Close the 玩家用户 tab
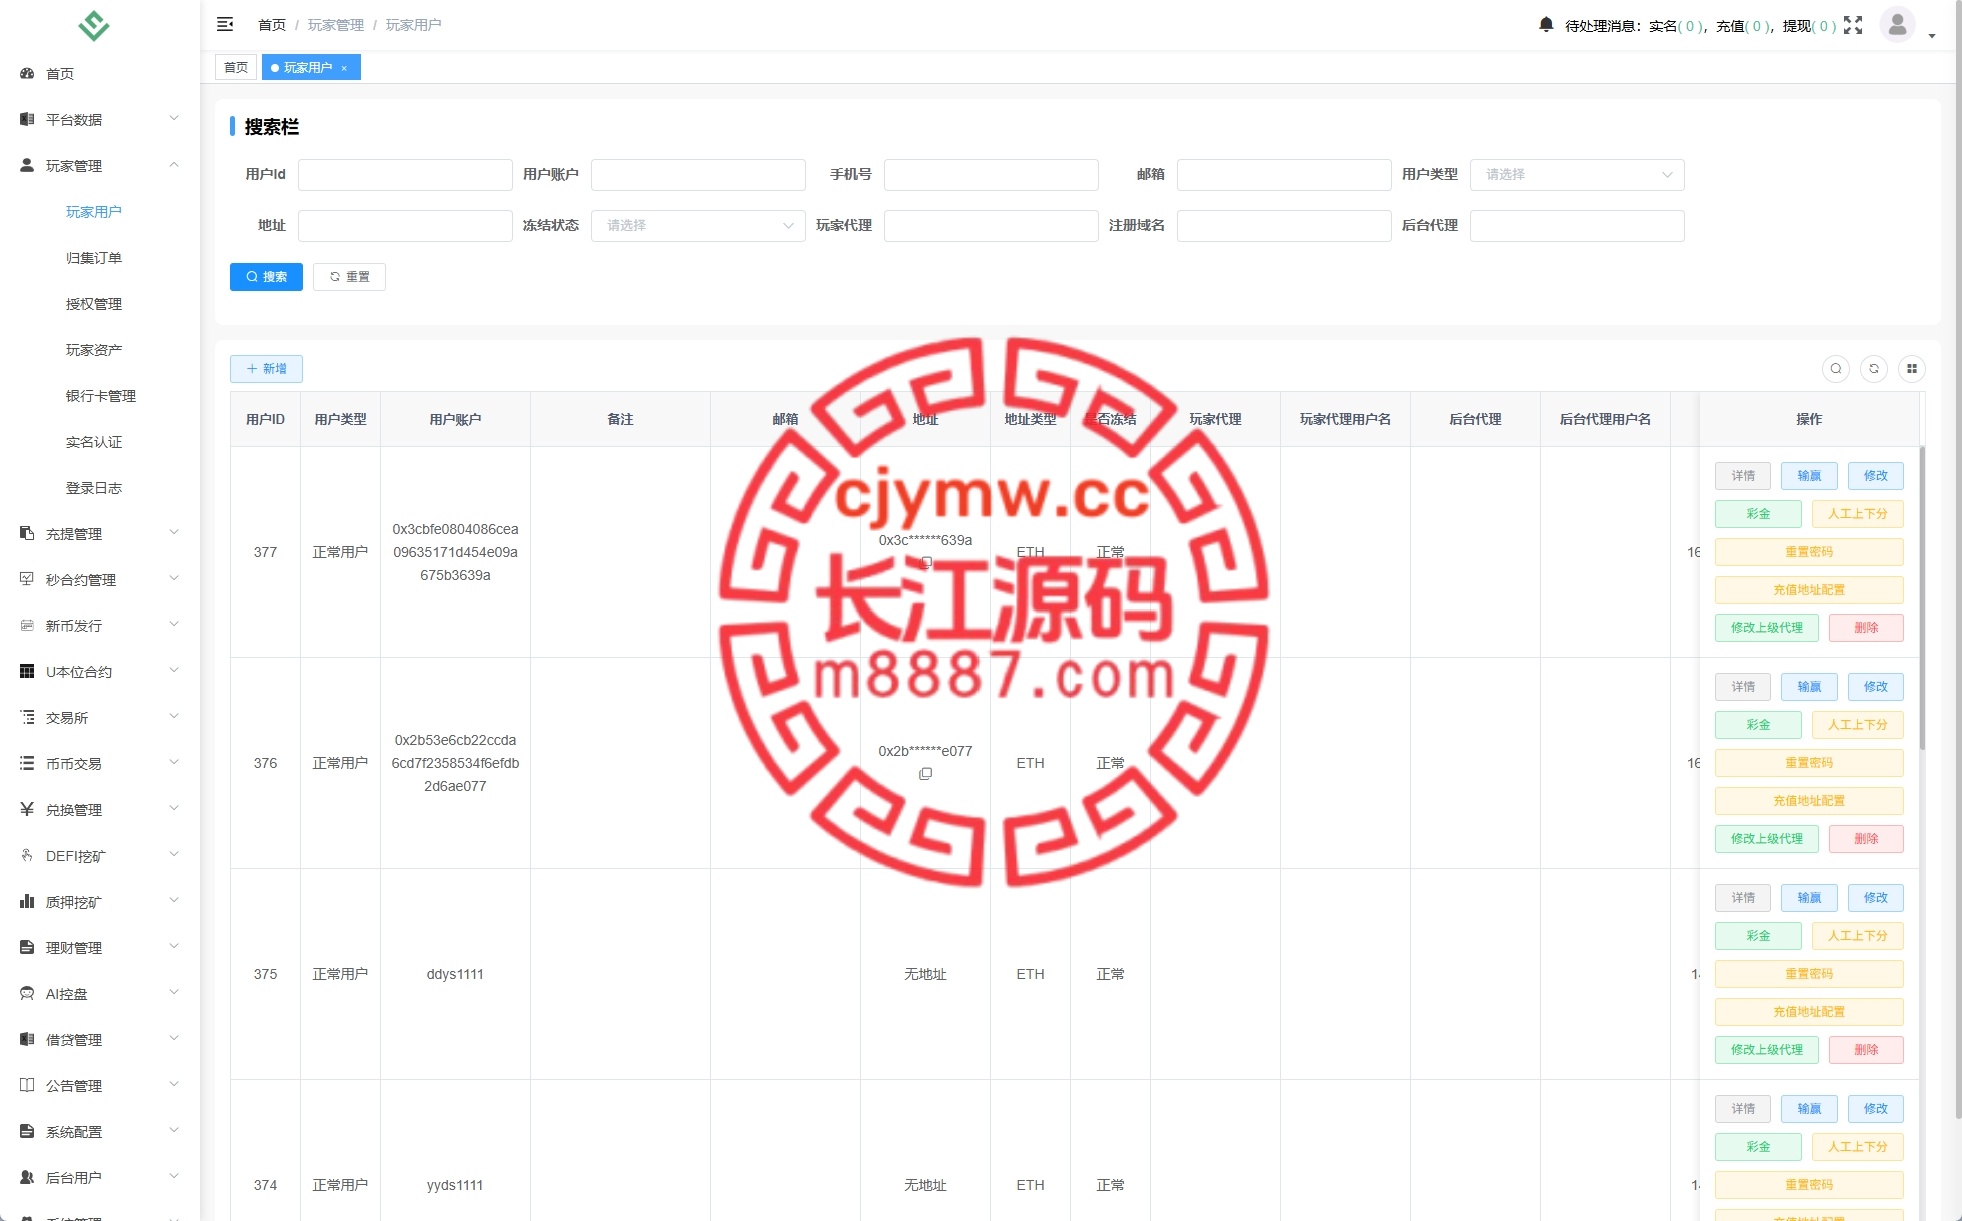The height and width of the screenshot is (1221, 1962). 344,68
